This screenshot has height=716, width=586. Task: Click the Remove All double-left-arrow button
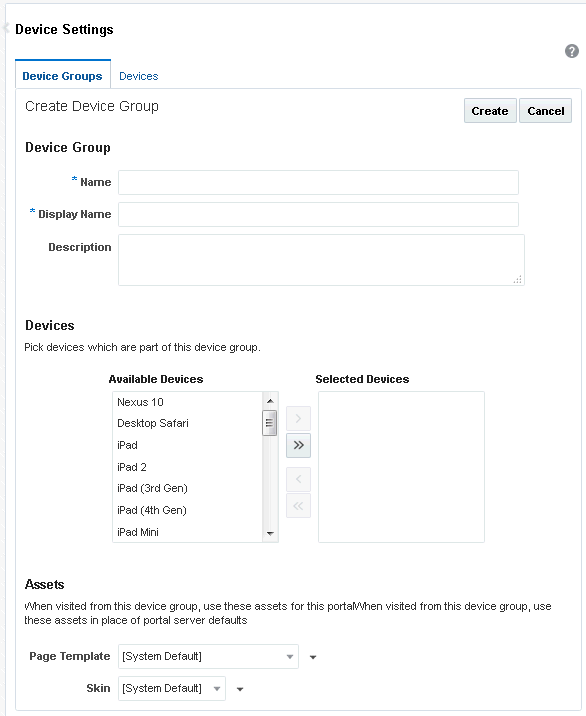pos(298,505)
